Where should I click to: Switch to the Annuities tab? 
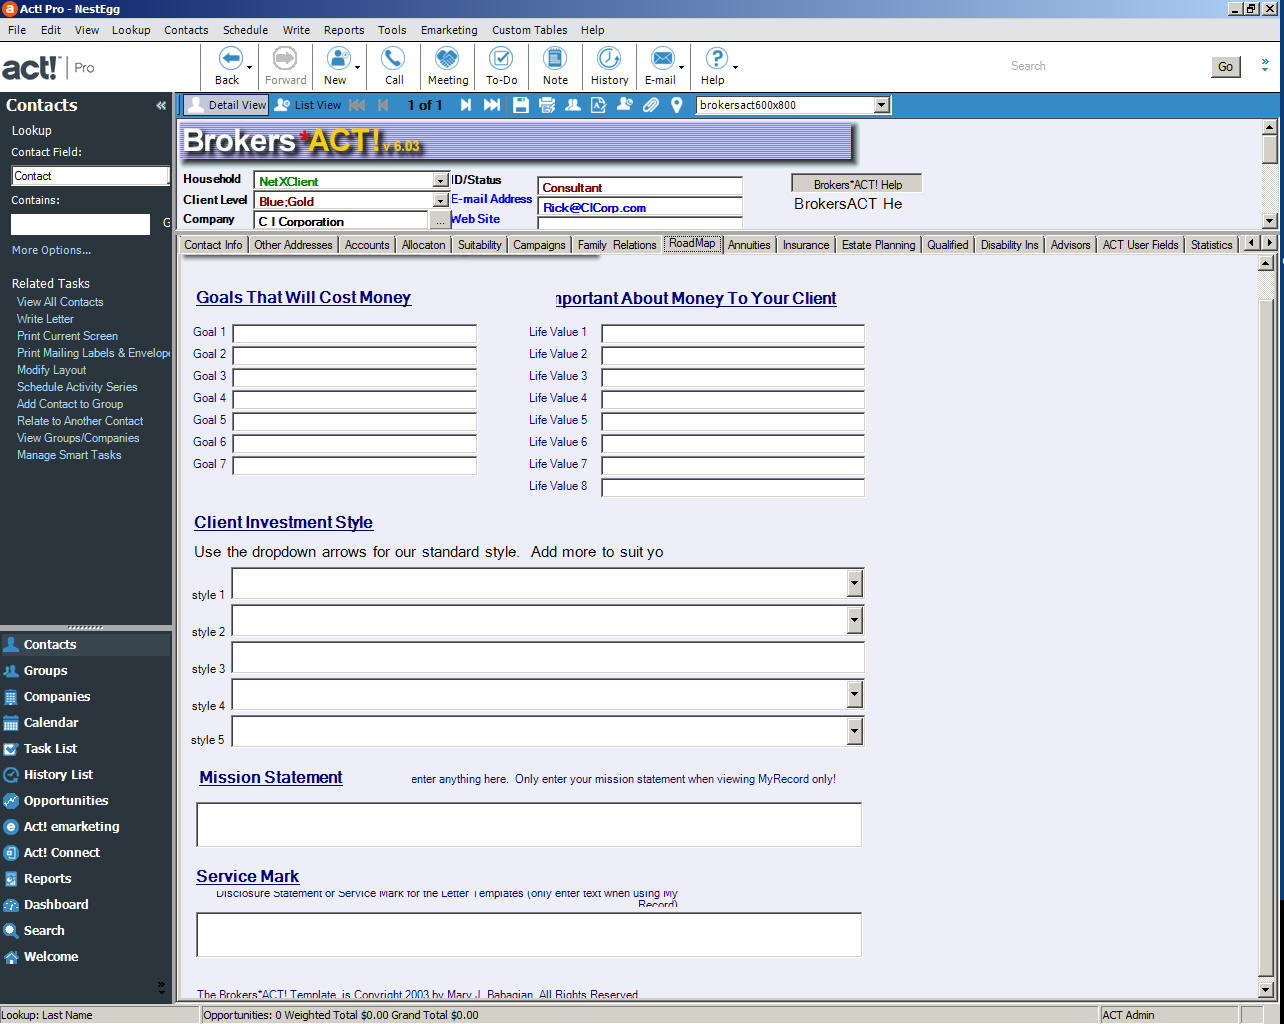pyautogui.click(x=749, y=245)
